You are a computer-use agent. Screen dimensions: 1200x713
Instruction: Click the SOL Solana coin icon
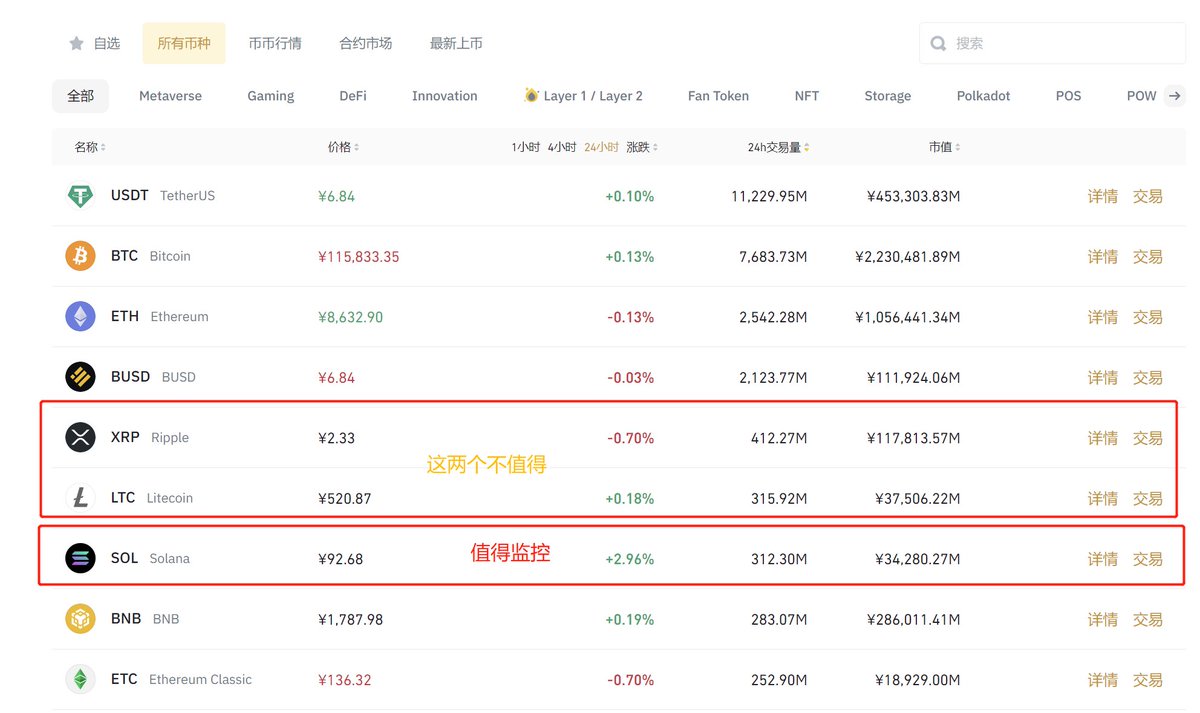pyautogui.click(x=80, y=558)
